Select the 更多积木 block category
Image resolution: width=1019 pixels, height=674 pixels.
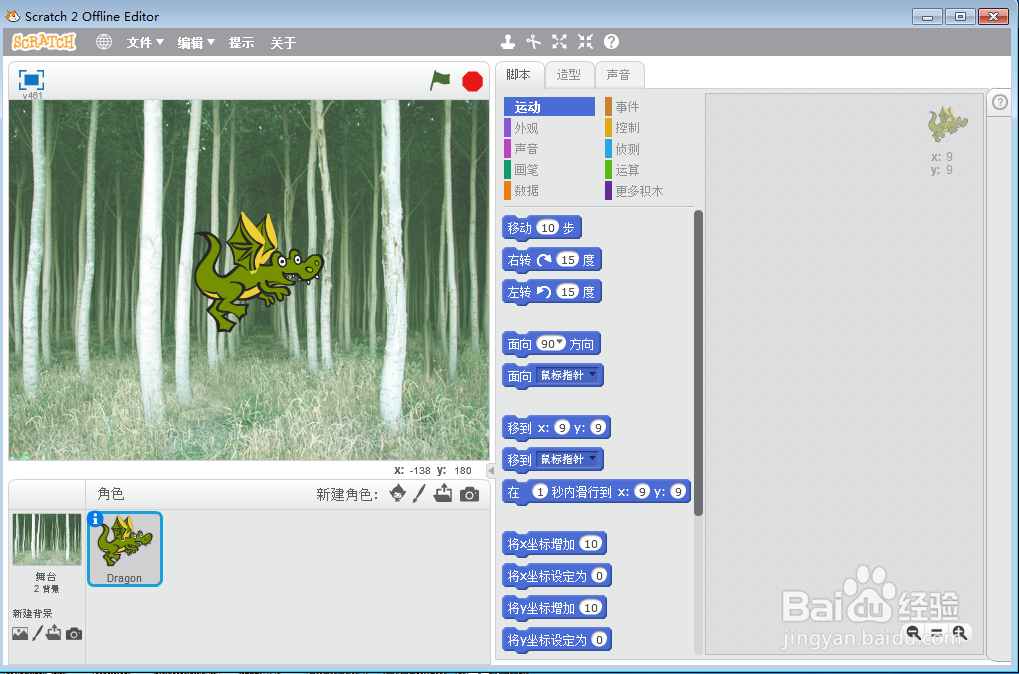pyautogui.click(x=649, y=191)
